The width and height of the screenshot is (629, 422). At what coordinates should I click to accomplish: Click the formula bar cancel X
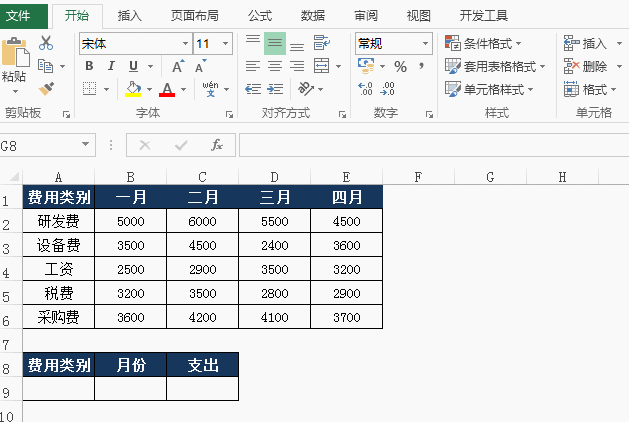pyautogui.click(x=145, y=145)
